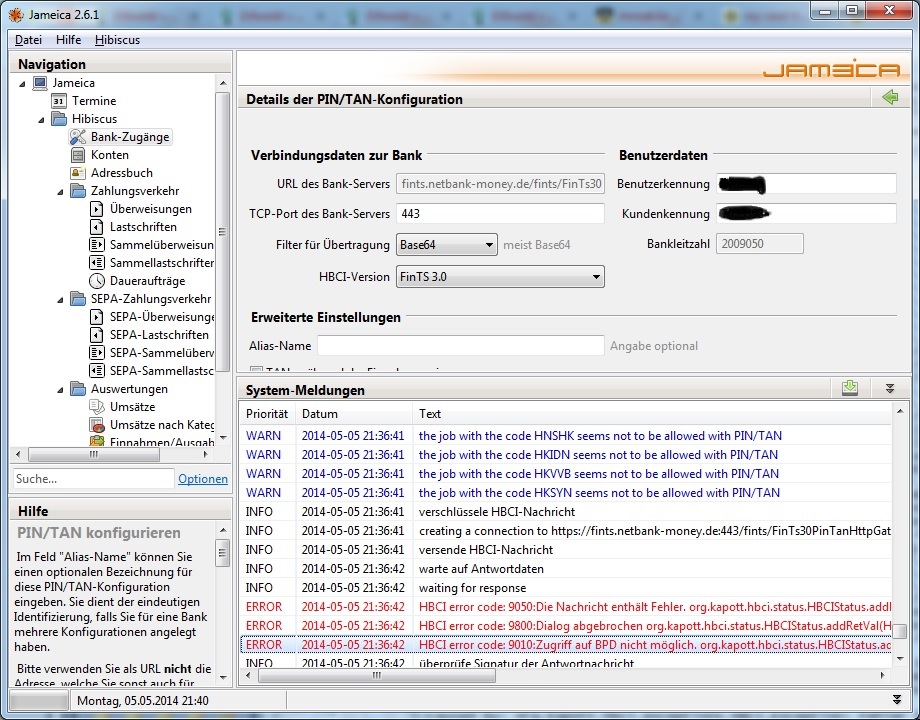Sort log by the Datum column header
Viewport: 920px width, 720px height.
click(x=355, y=414)
